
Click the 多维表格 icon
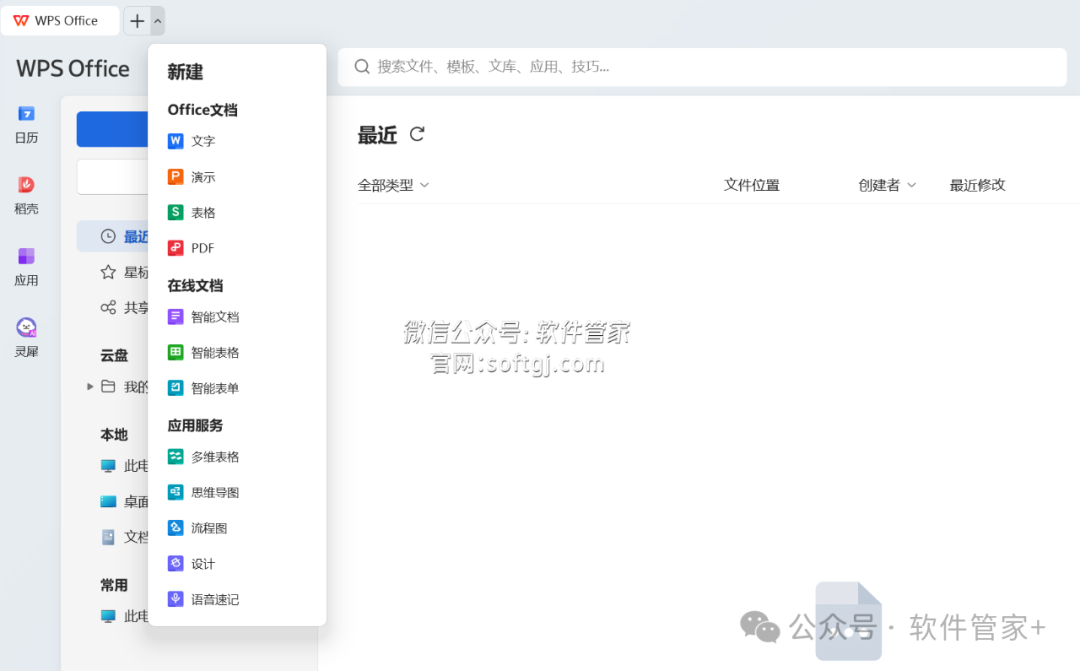click(176, 457)
